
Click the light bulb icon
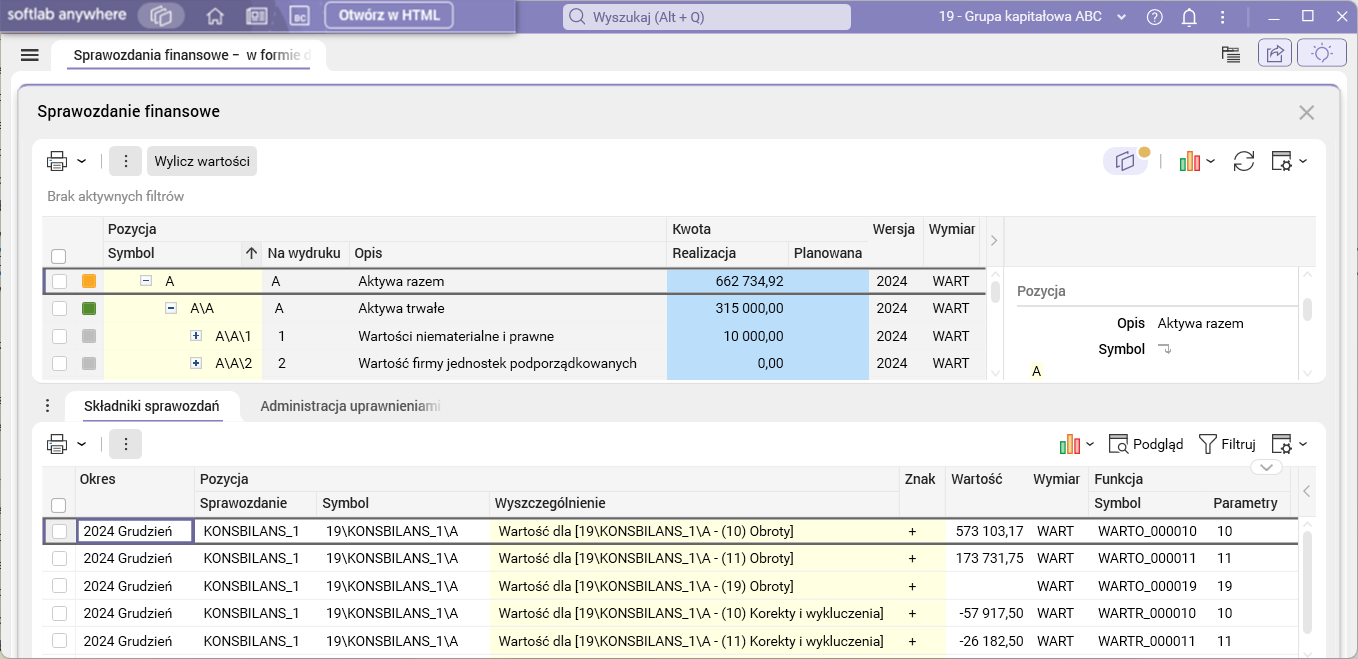point(1322,54)
